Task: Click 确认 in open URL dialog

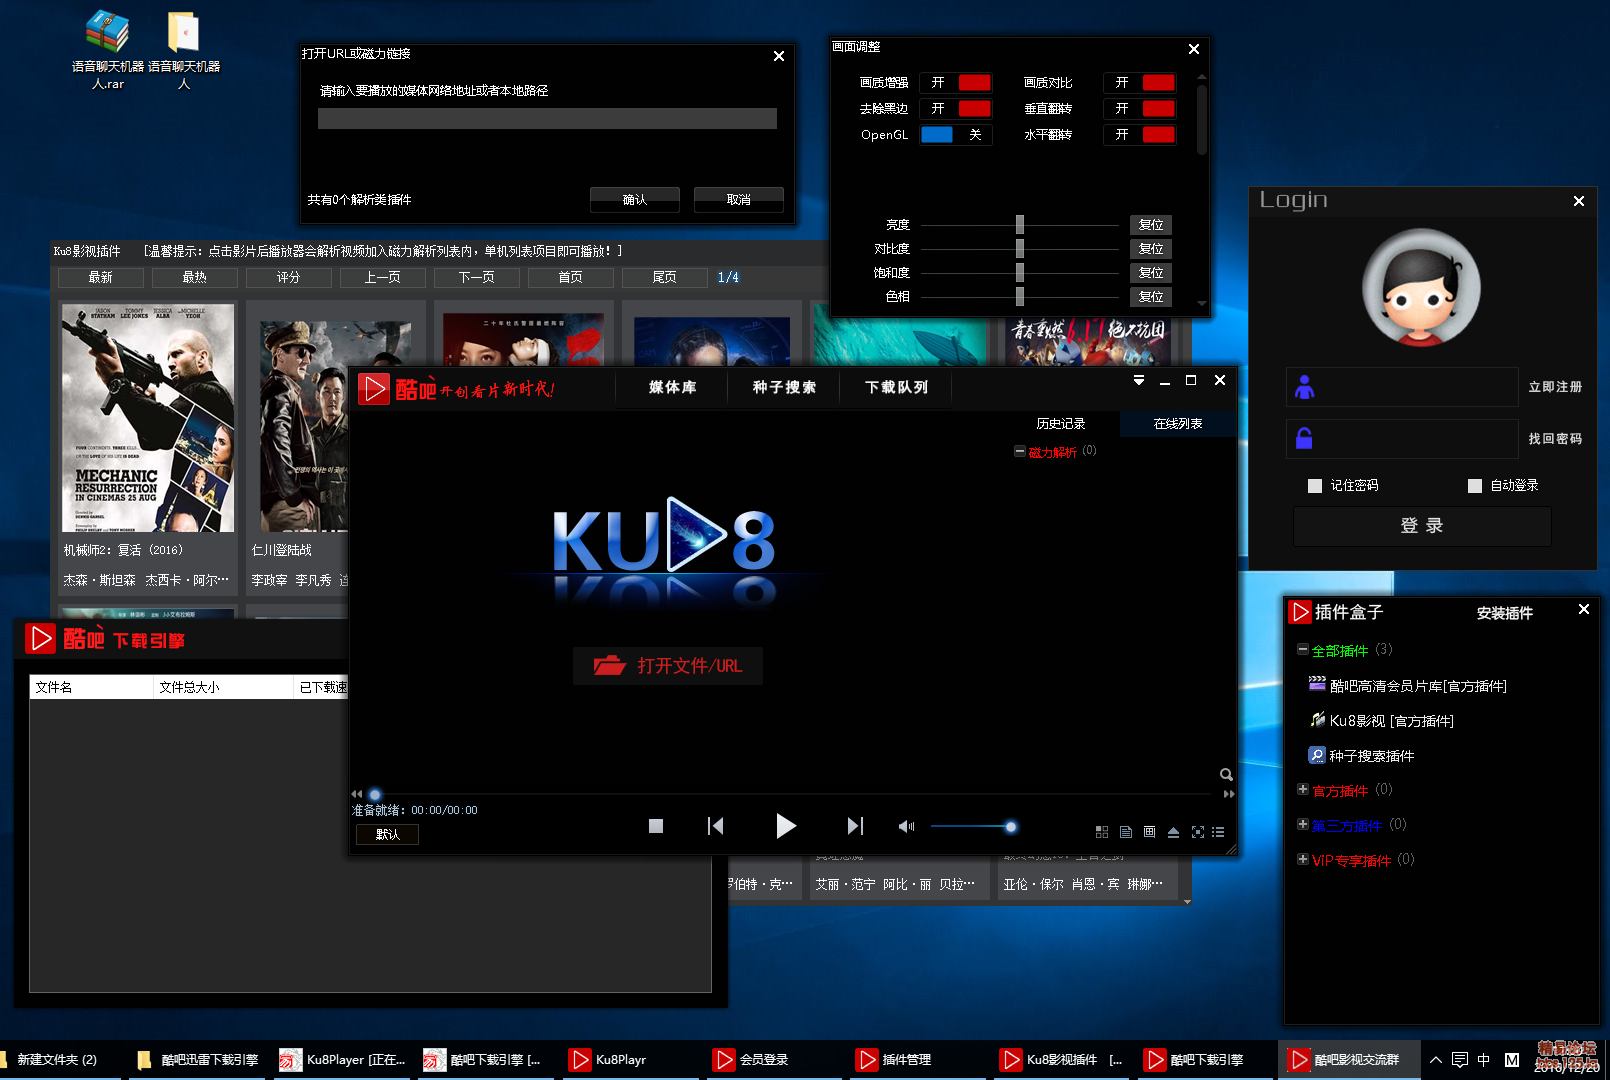Action: pos(635,200)
